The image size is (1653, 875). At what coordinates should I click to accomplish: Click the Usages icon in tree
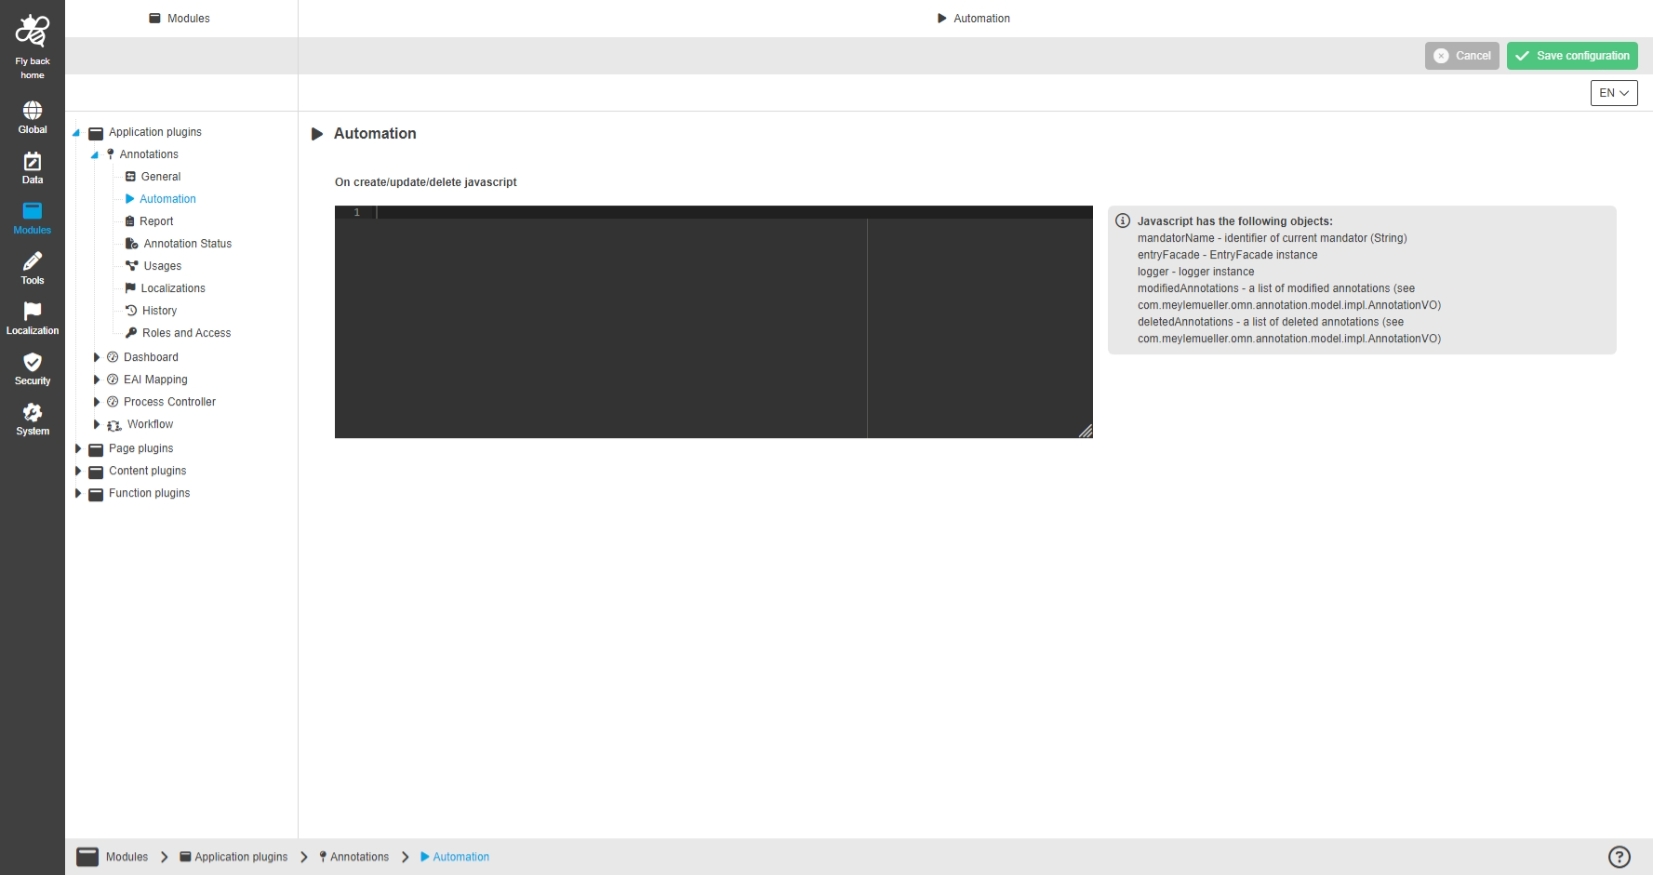(131, 266)
